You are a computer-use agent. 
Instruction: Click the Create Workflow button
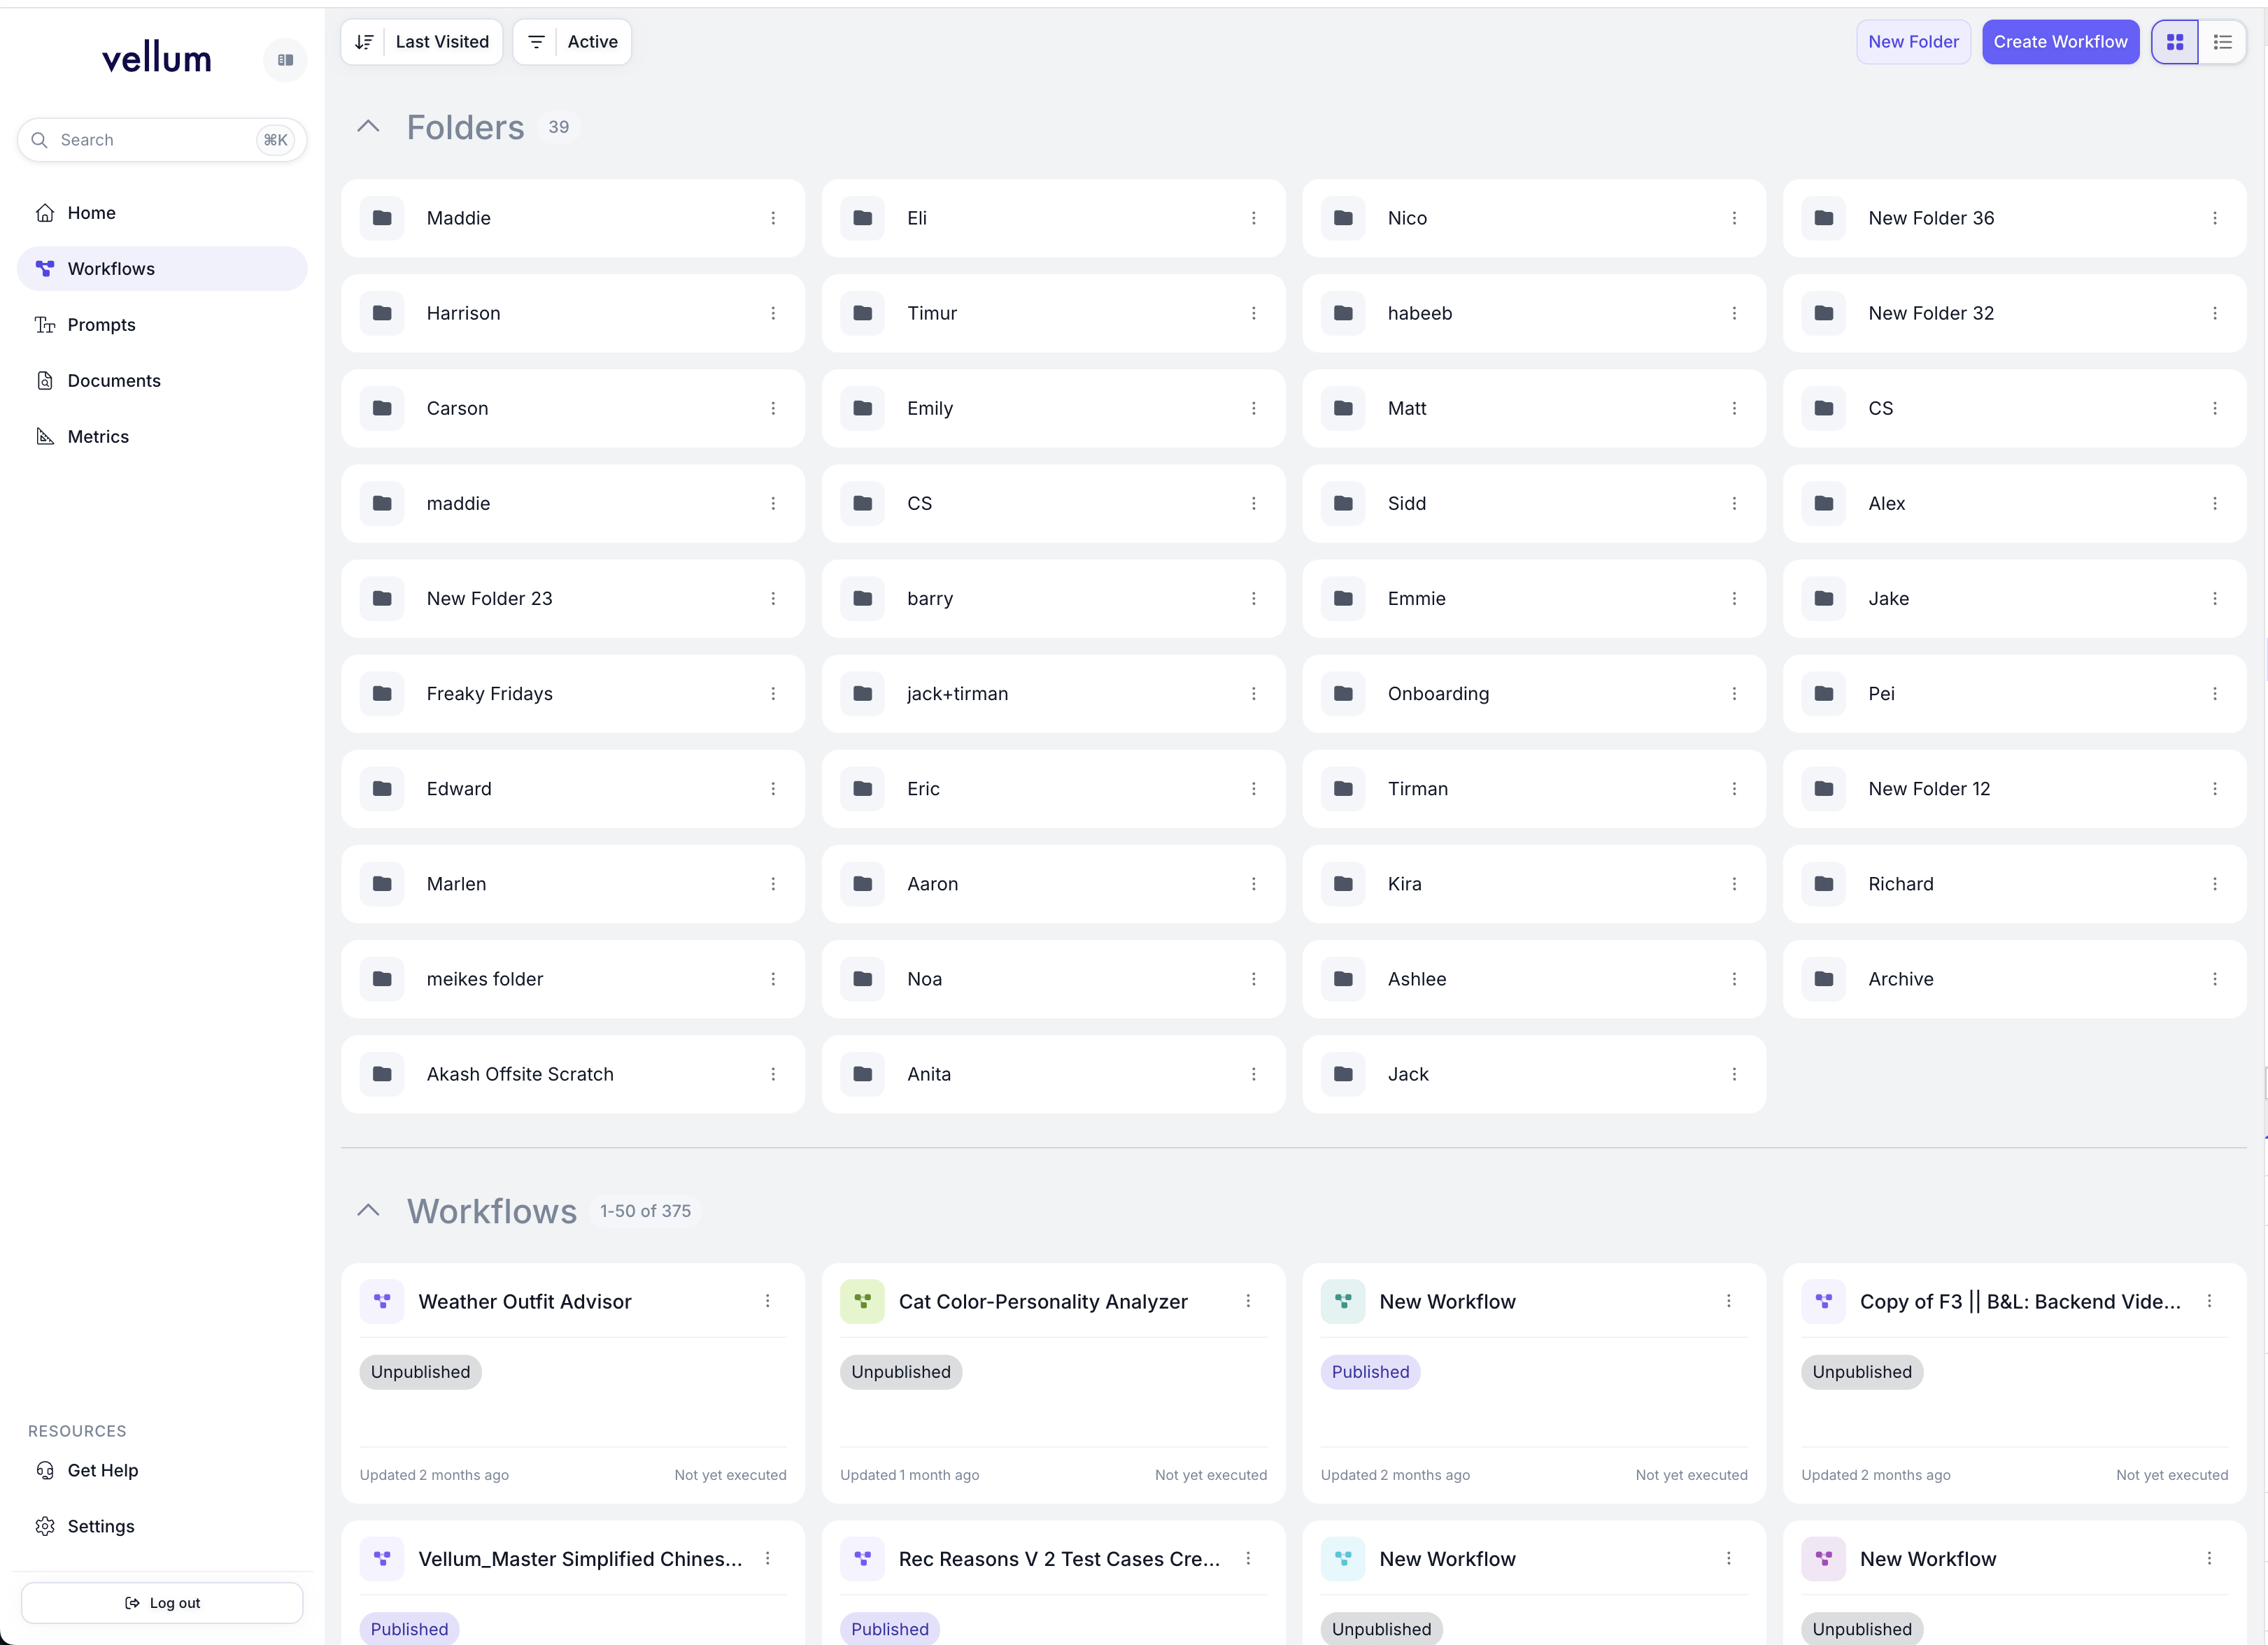(2060, 42)
